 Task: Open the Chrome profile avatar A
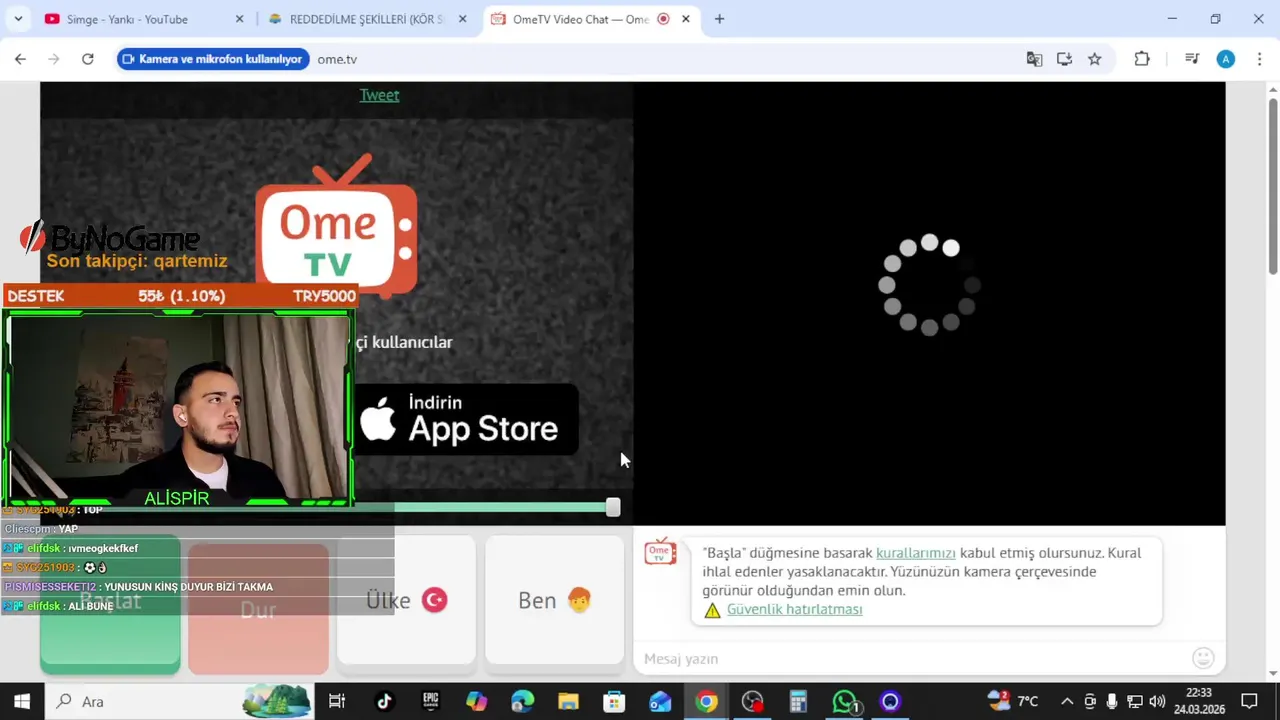tap(1226, 59)
